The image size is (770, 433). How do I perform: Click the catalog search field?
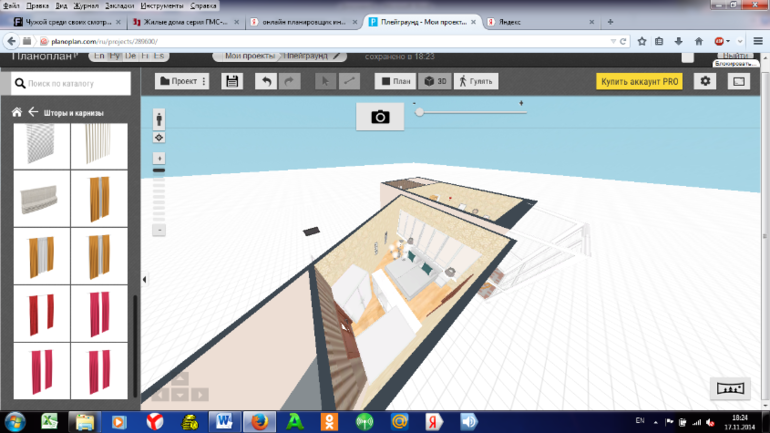tap(71, 84)
